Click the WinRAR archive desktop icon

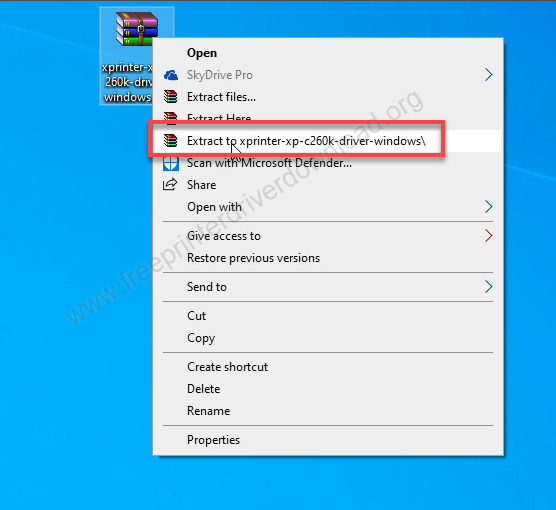click(137, 29)
